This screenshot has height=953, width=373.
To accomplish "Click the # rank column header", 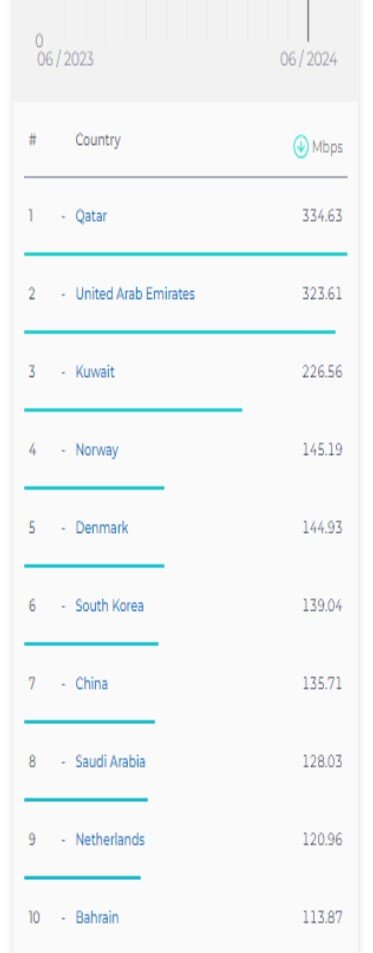I will (x=32, y=140).
